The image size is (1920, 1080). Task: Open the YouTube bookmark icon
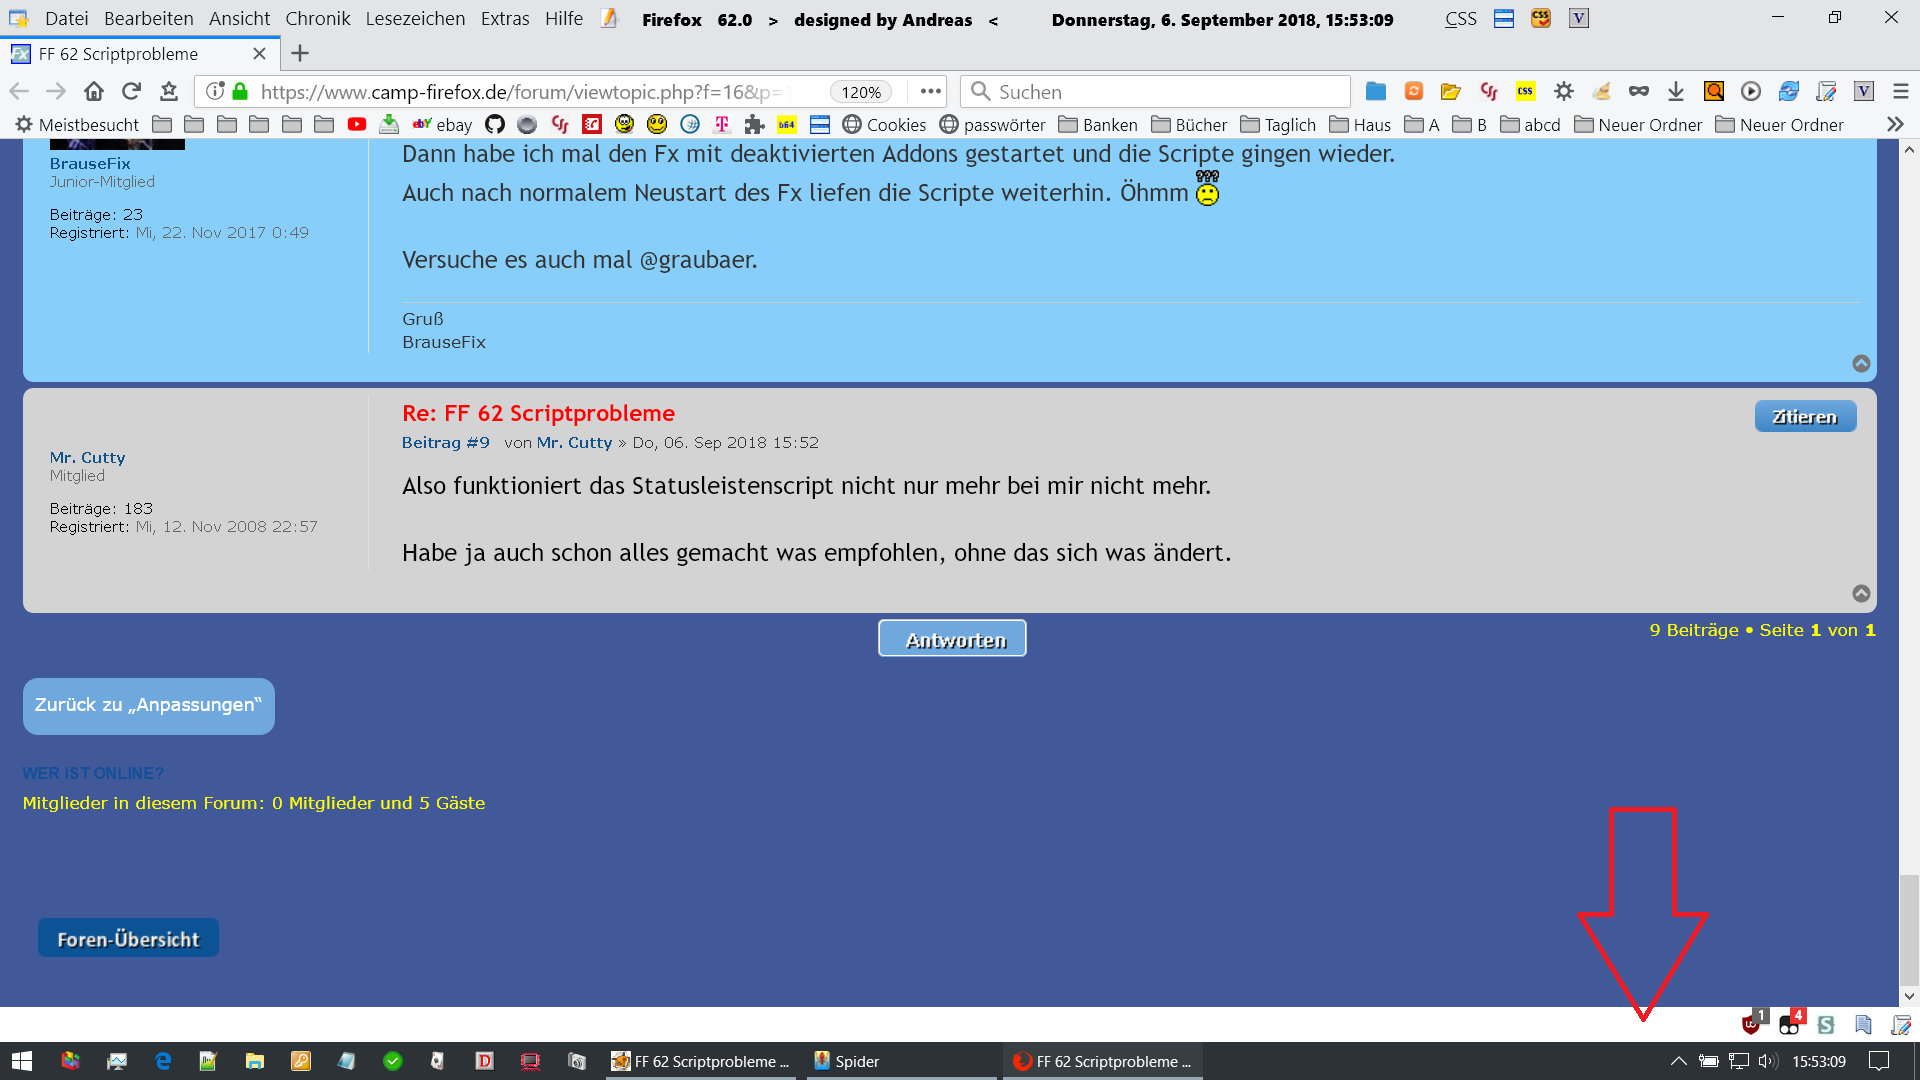point(356,125)
